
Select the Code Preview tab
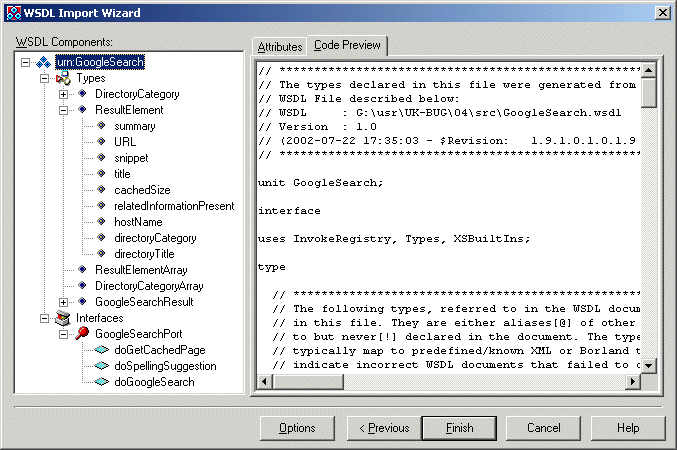[347, 45]
